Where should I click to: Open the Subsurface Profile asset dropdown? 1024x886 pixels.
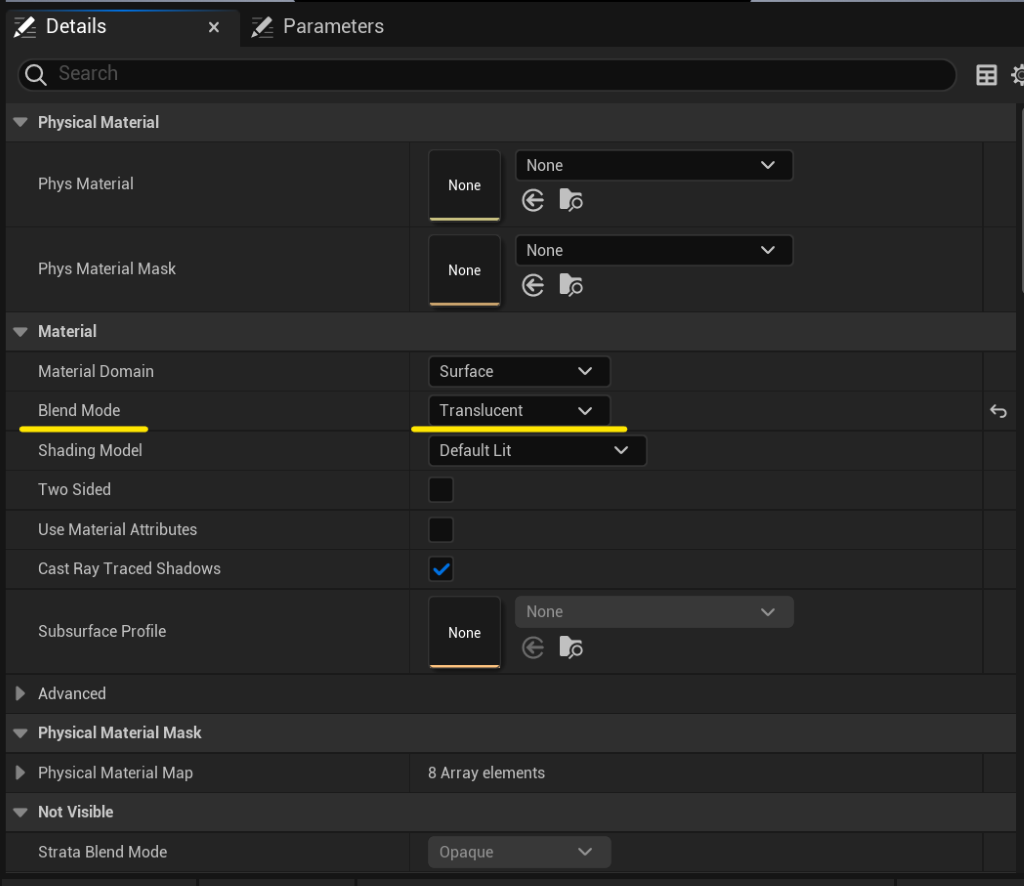(x=654, y=612)
